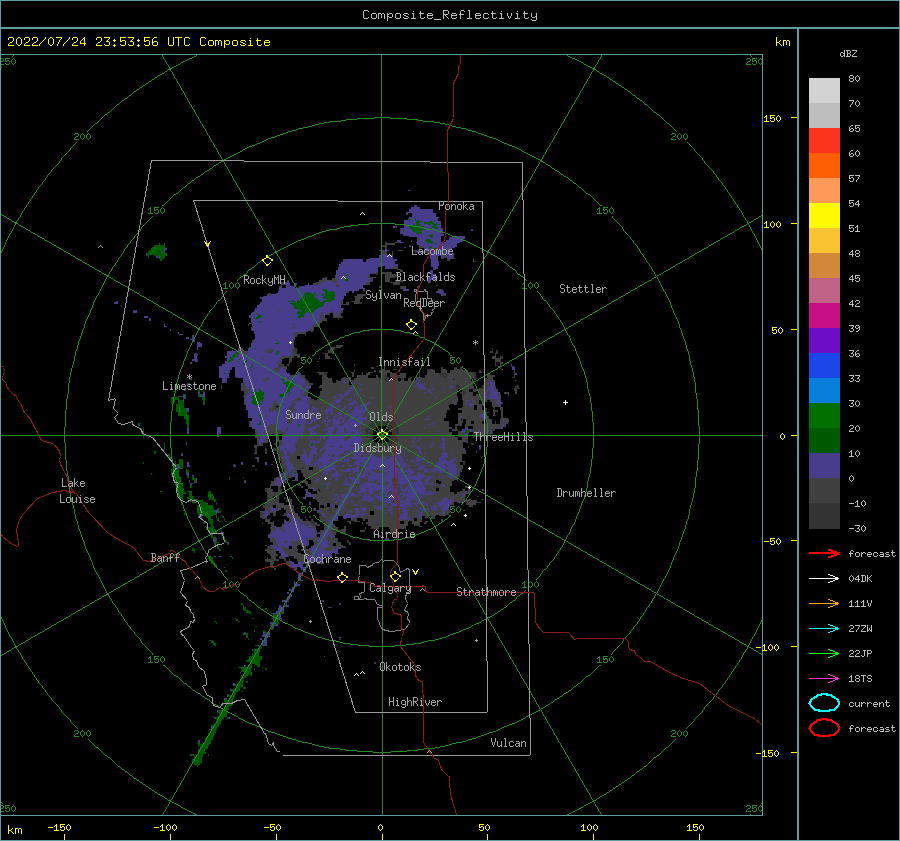Pick the 54 dBZ yellow swatch
The height and width of the screenshot is (841, 900).
(824, 215)
